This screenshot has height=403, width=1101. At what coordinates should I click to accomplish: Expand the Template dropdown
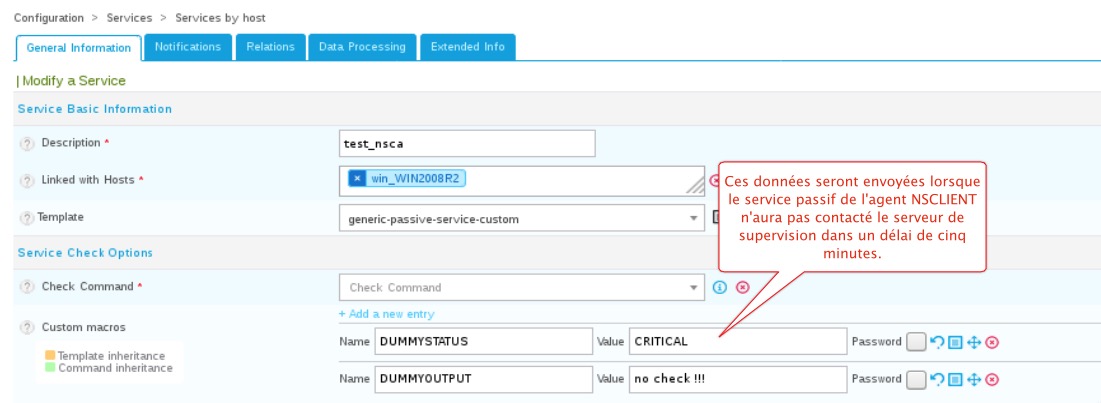(x=694, y=218)
